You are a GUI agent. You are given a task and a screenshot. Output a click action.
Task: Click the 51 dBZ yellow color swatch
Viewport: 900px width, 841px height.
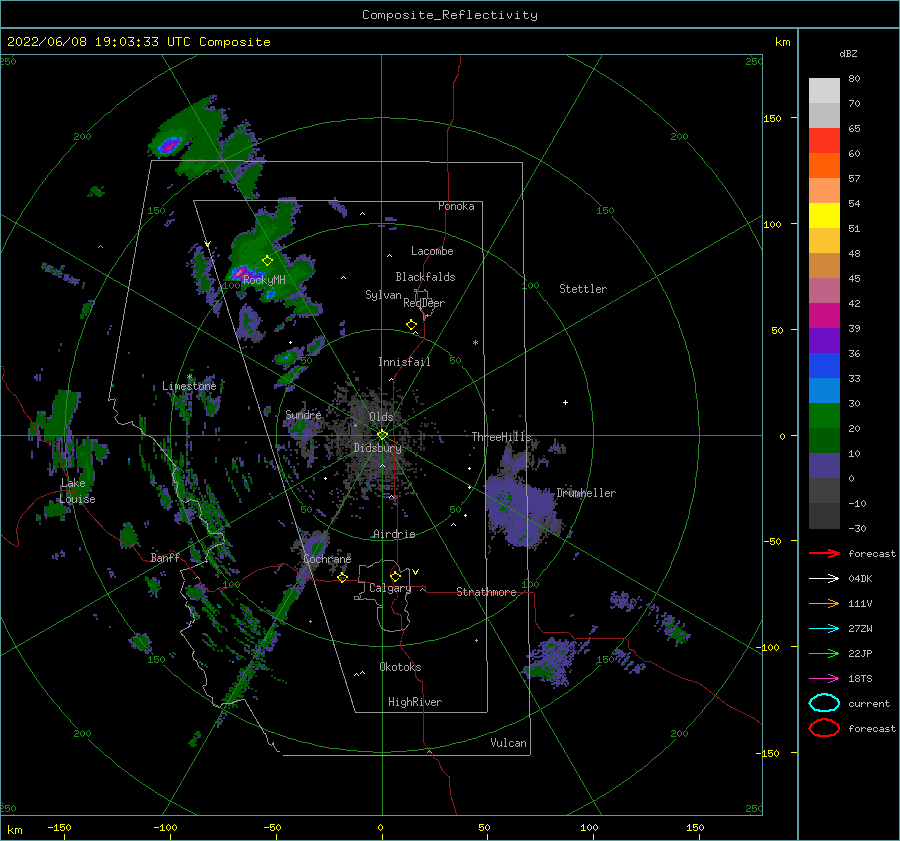824,216
